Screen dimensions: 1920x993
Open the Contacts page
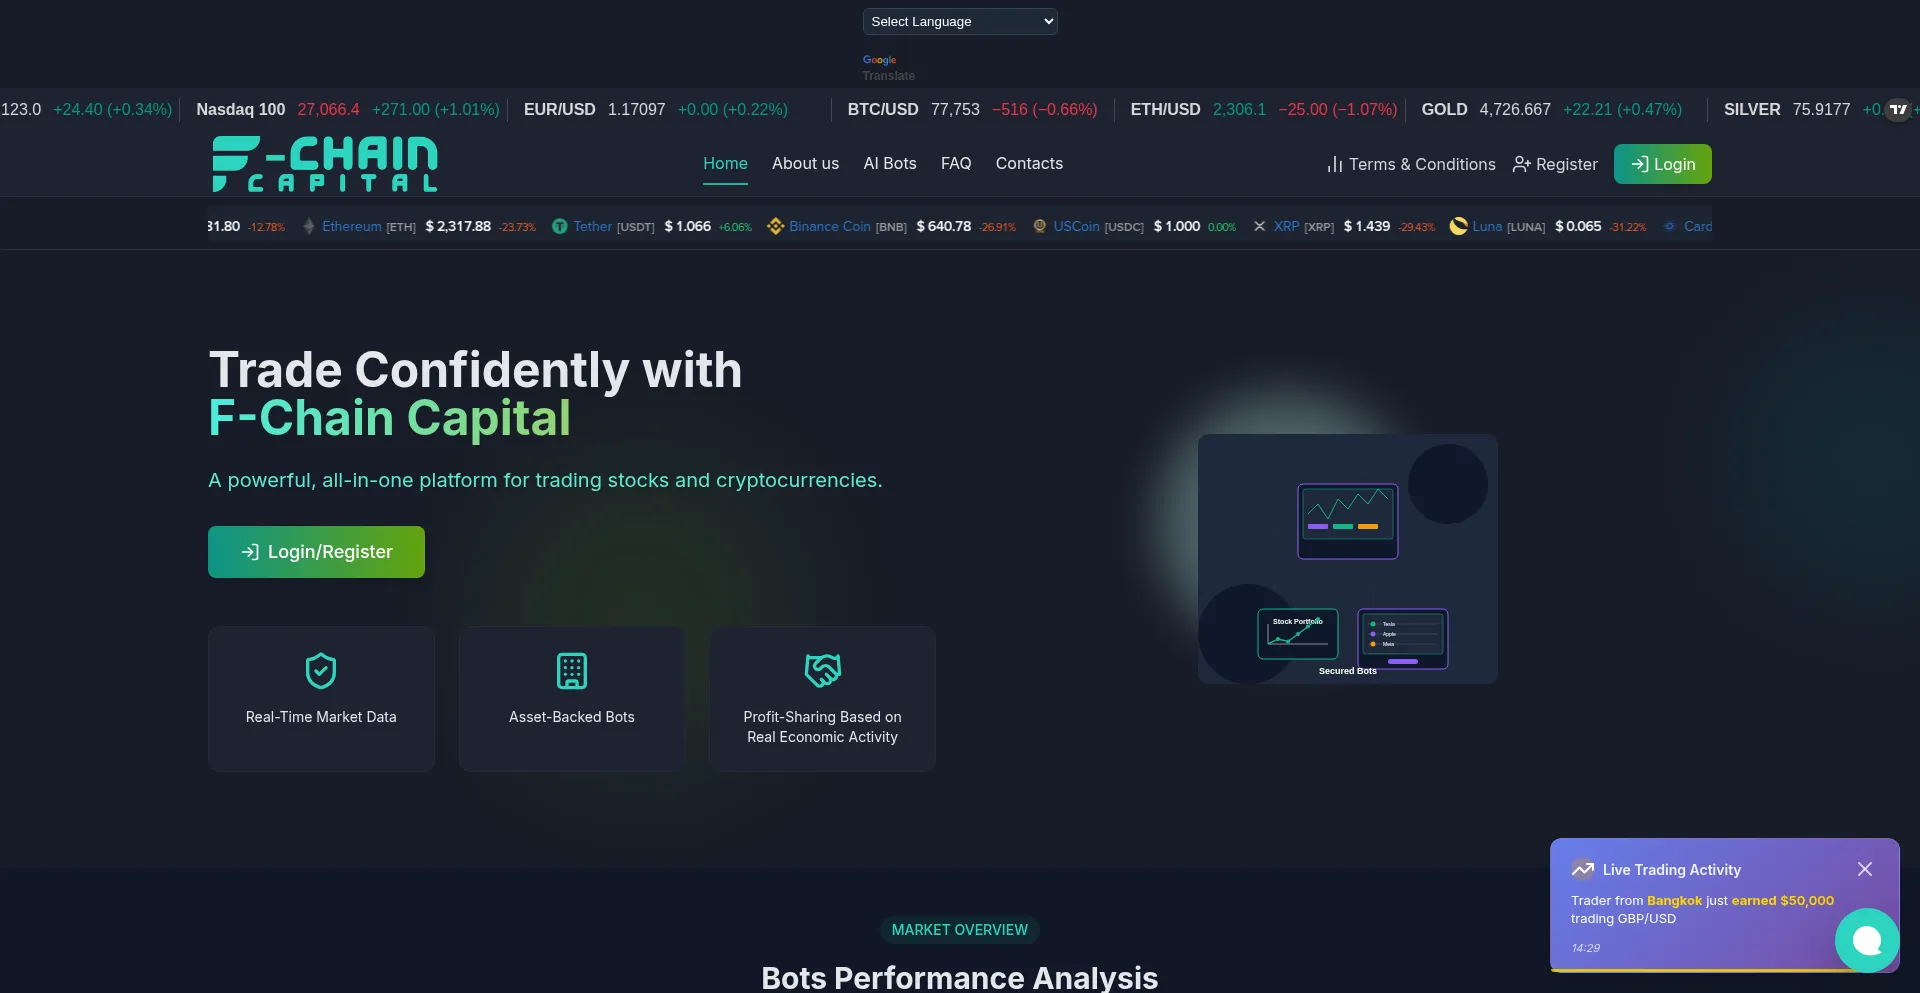1029,163
